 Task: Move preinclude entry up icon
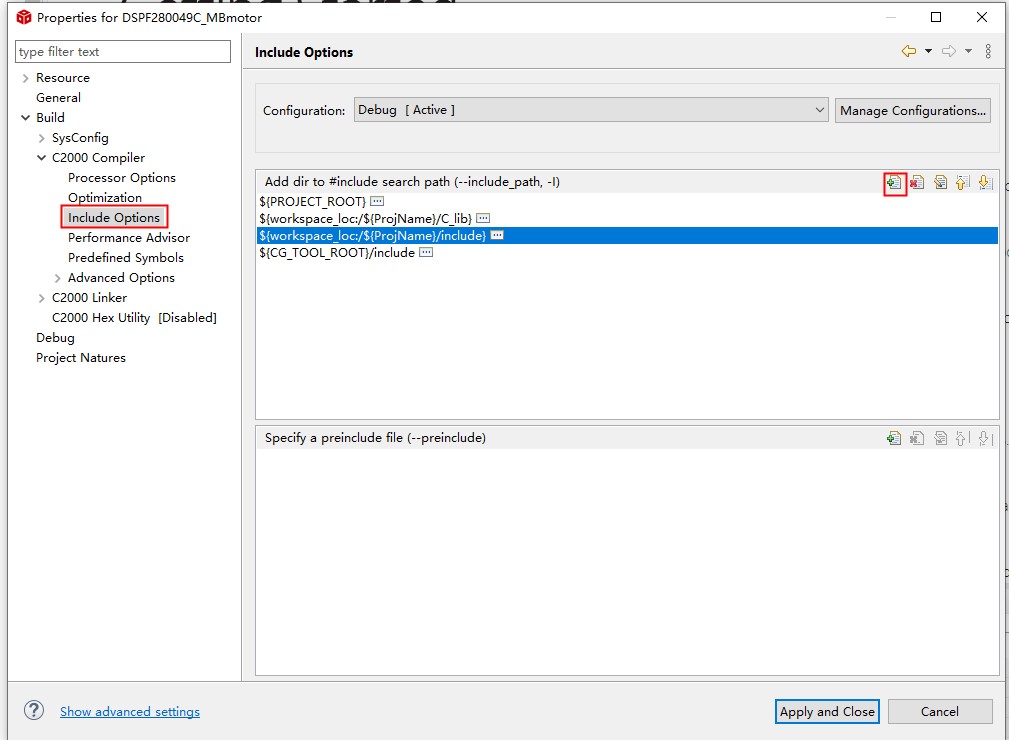962,438
